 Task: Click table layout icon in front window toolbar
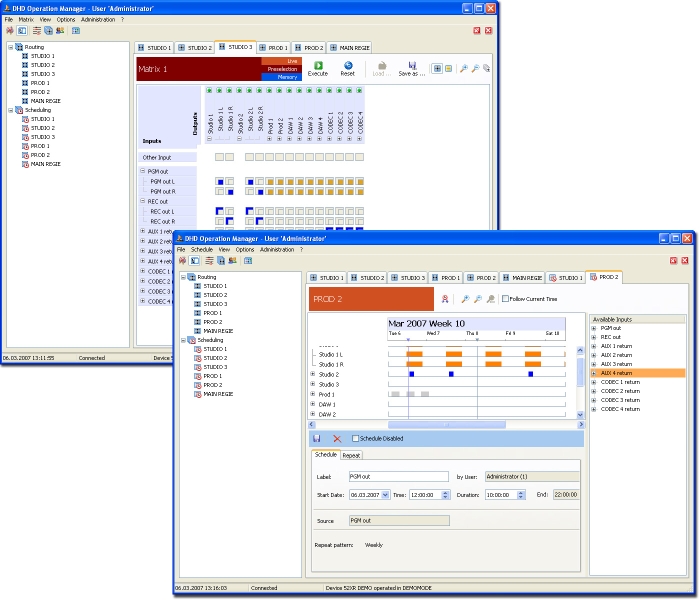[248, 261]
